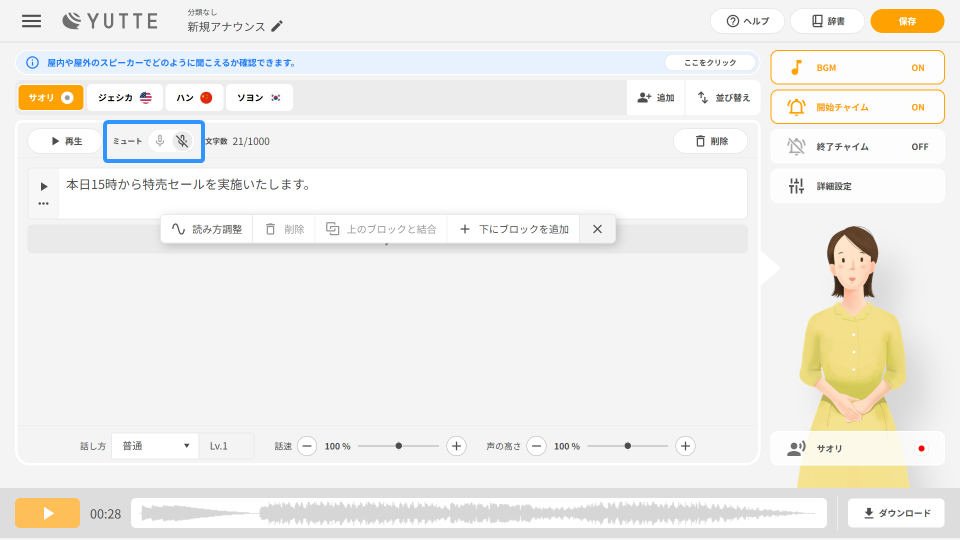This screenshot has height=540, width=960.
Task: Click the muted microphone icon
Action: [x=181, y=141]
